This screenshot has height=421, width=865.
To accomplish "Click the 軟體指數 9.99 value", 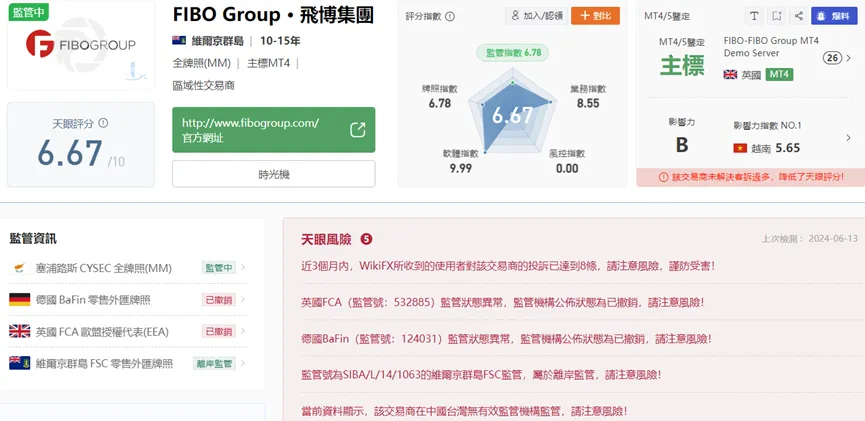I will 461,168.
